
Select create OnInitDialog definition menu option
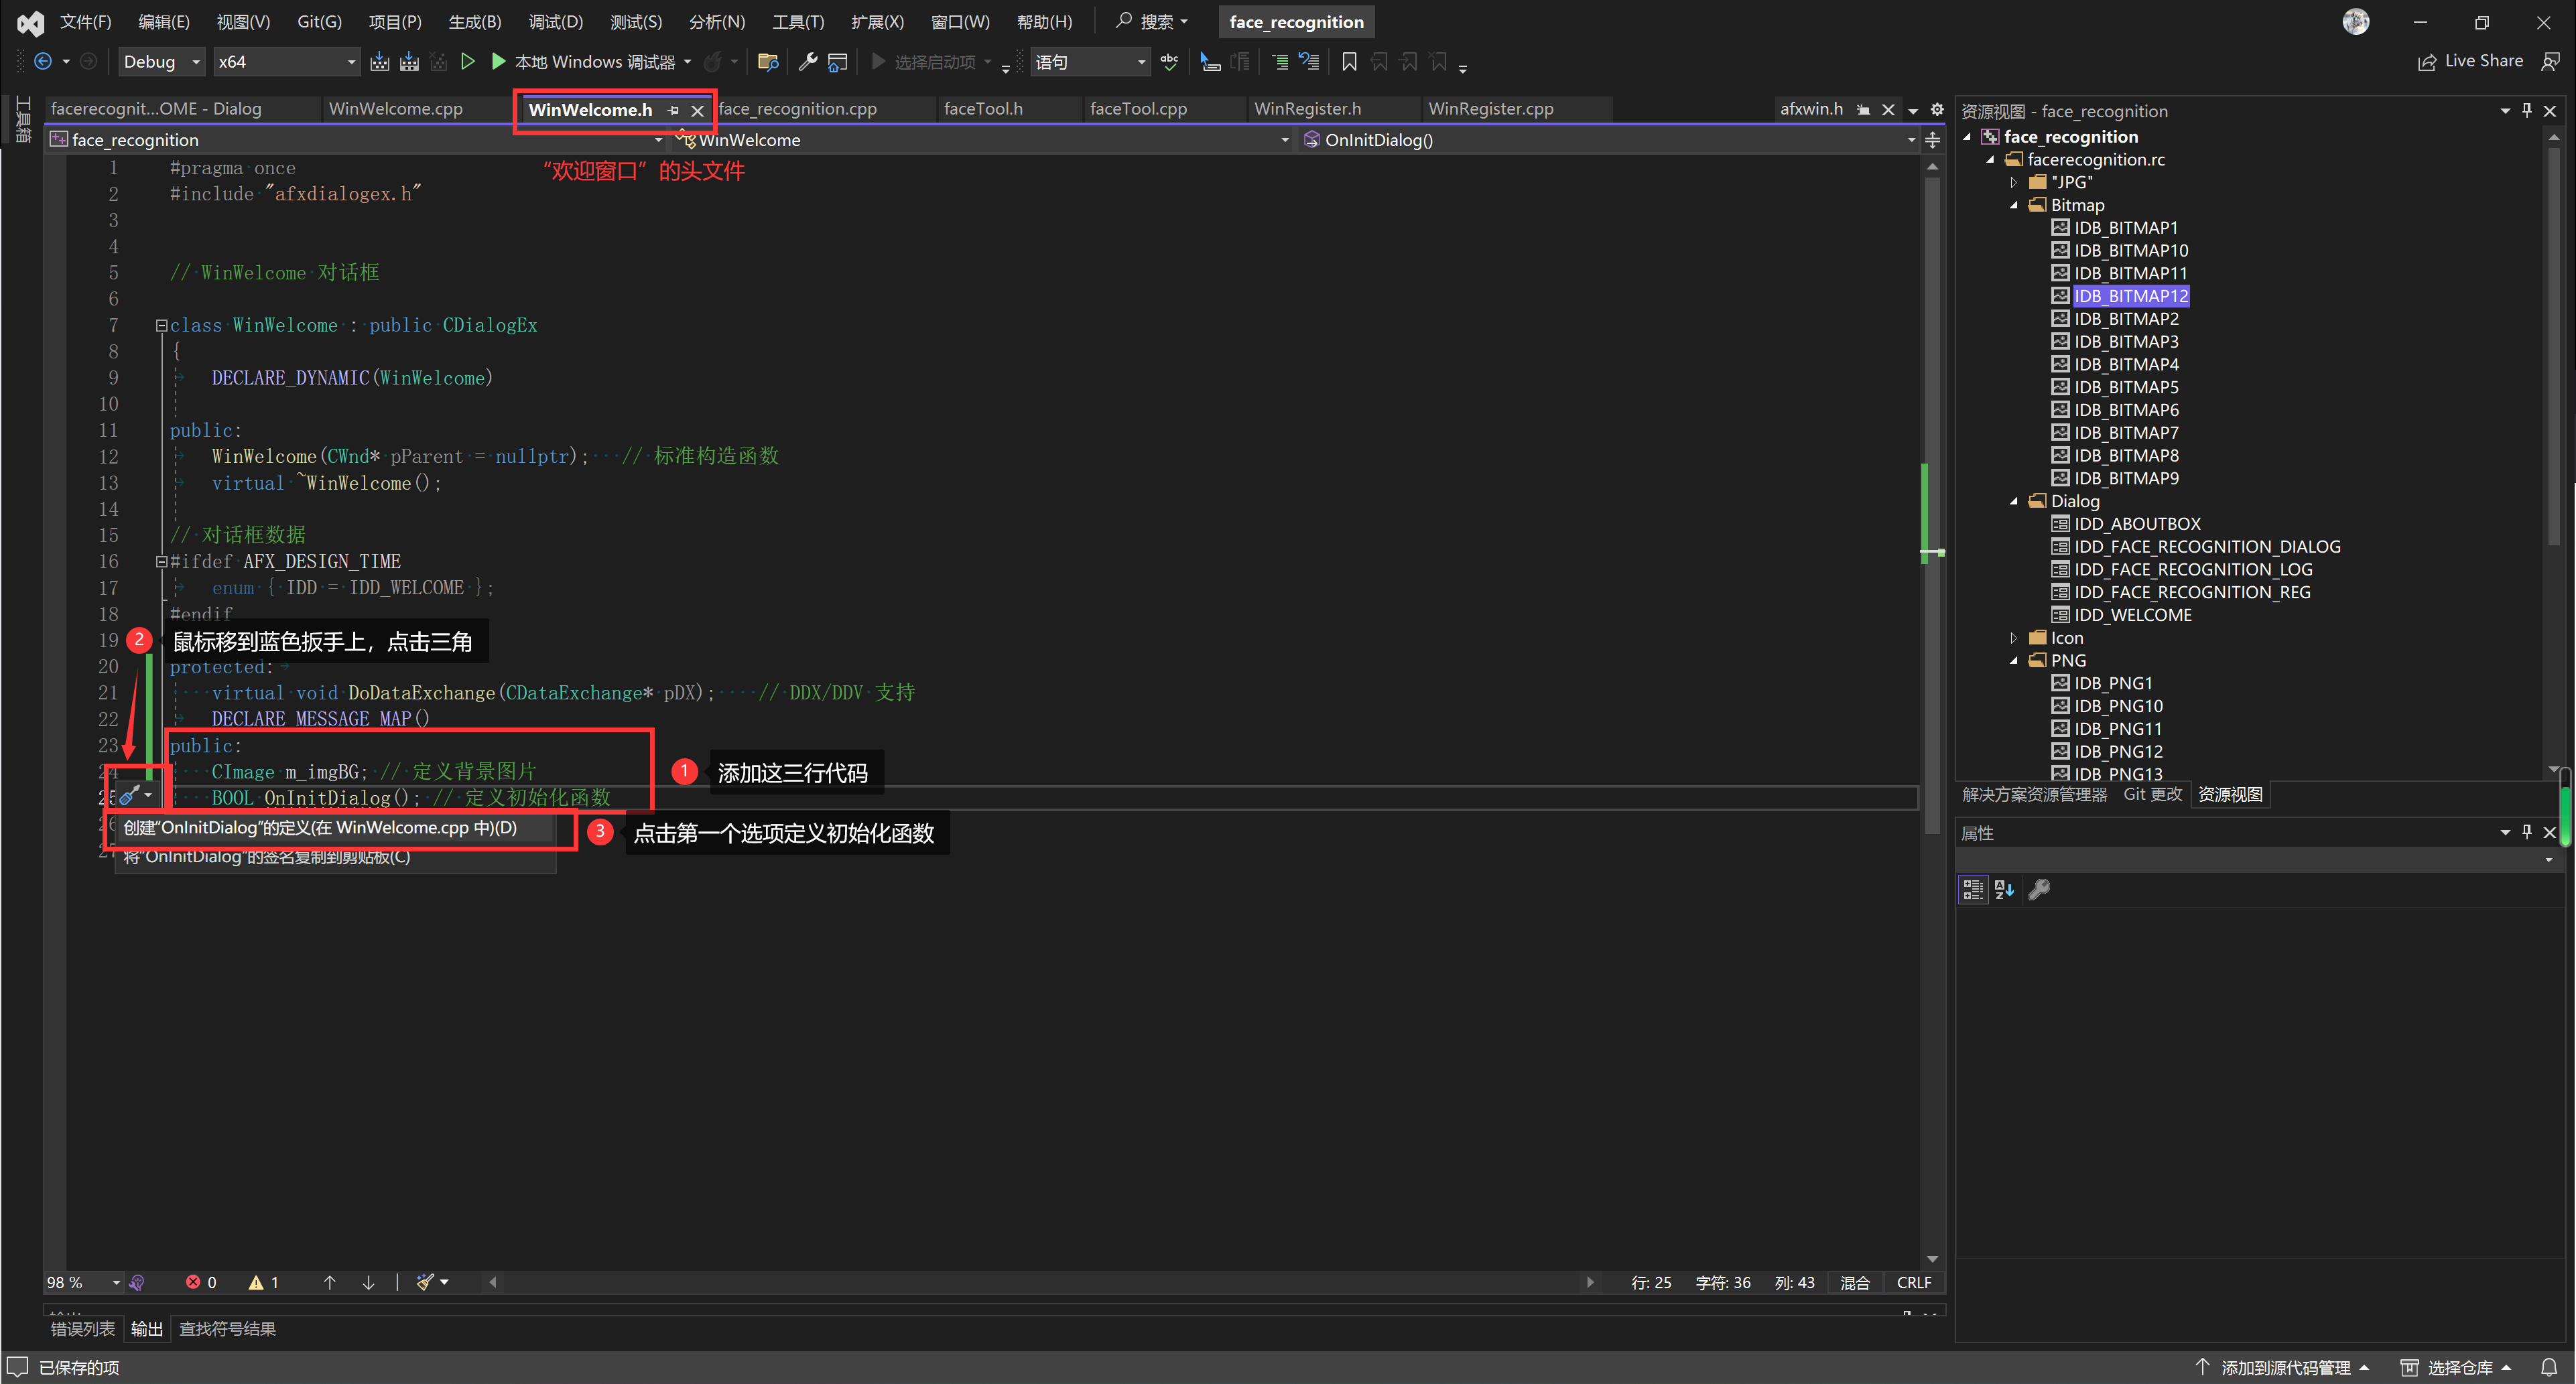320,828
